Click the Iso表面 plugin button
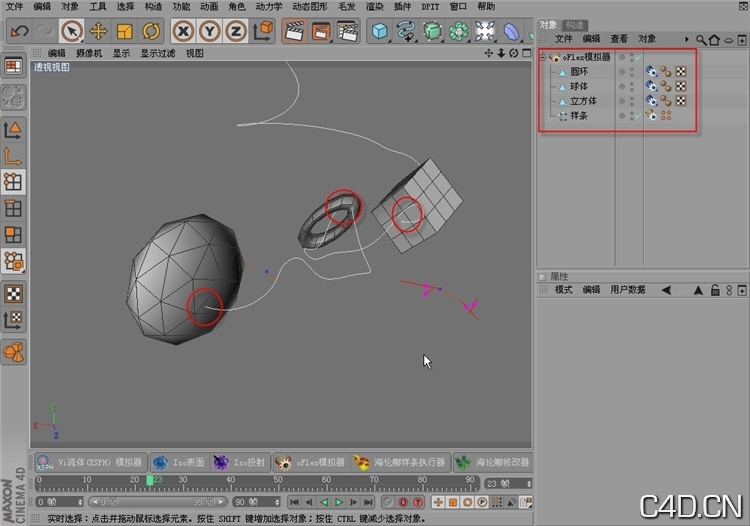The image size is (750, 526). point(178,462)
